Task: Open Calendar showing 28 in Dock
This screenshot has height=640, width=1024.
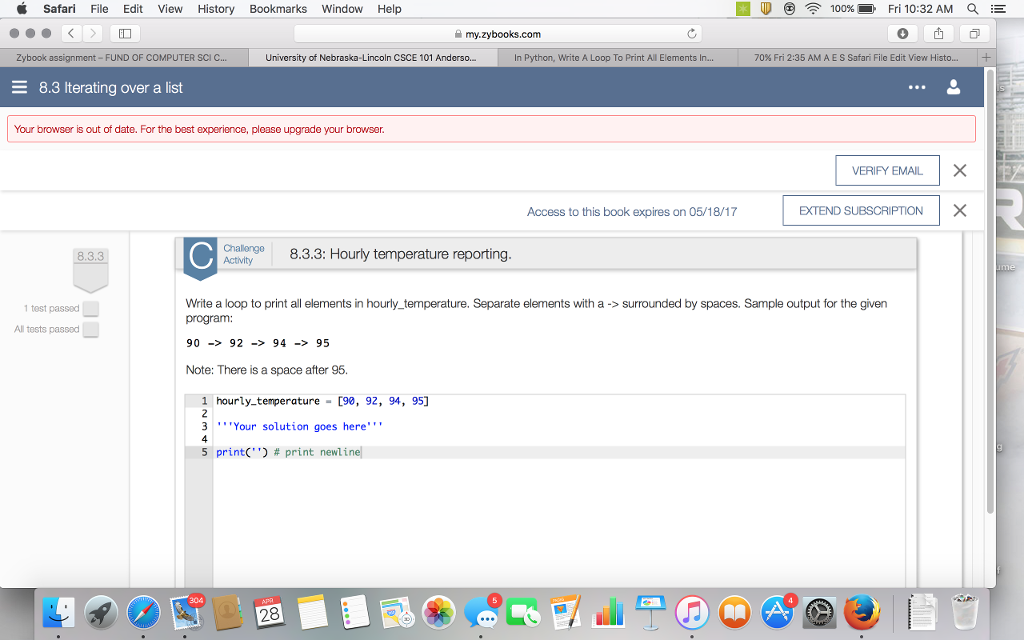Action: pyautogui.click(x=270, y=613)
